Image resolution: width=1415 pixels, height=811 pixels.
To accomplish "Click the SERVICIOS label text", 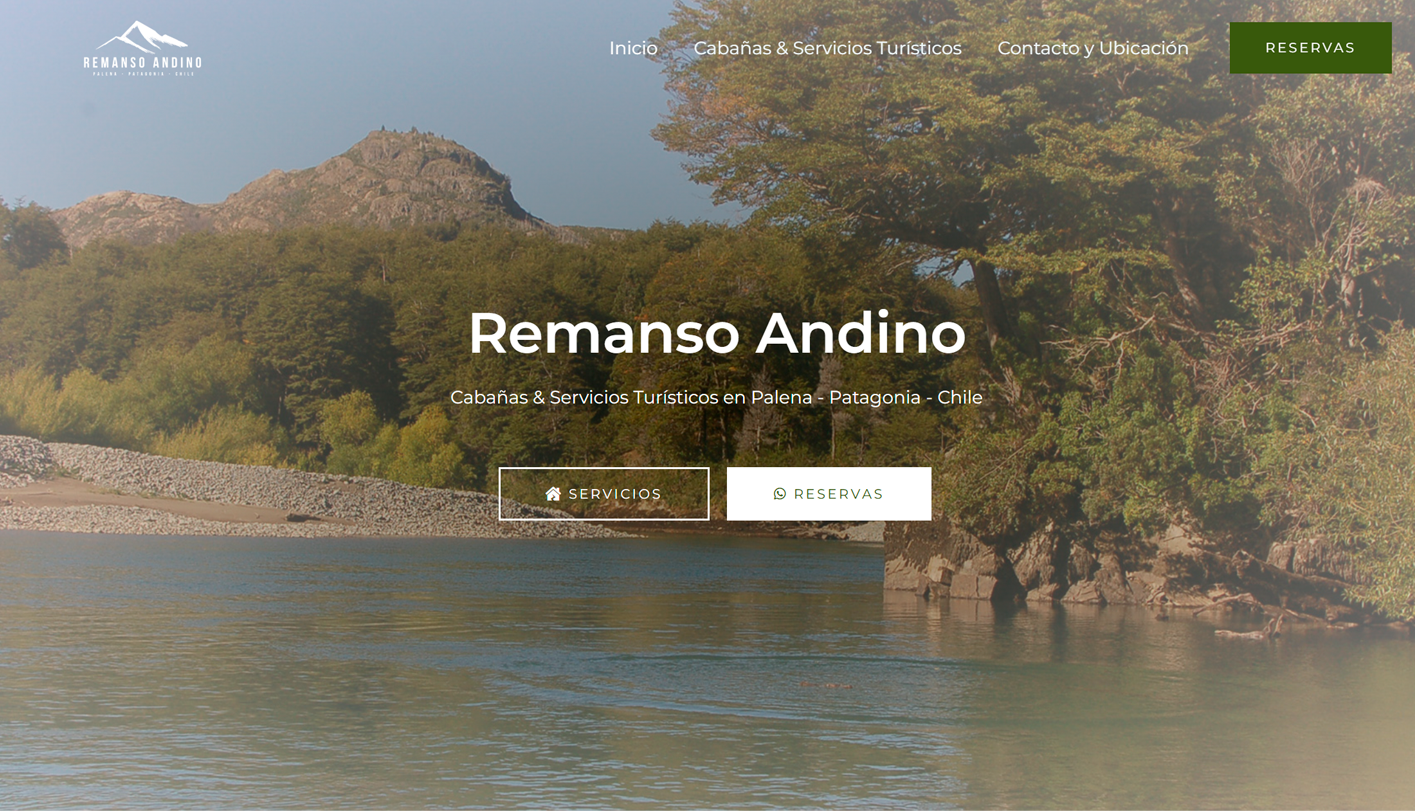I will click(x=615, y=494).
